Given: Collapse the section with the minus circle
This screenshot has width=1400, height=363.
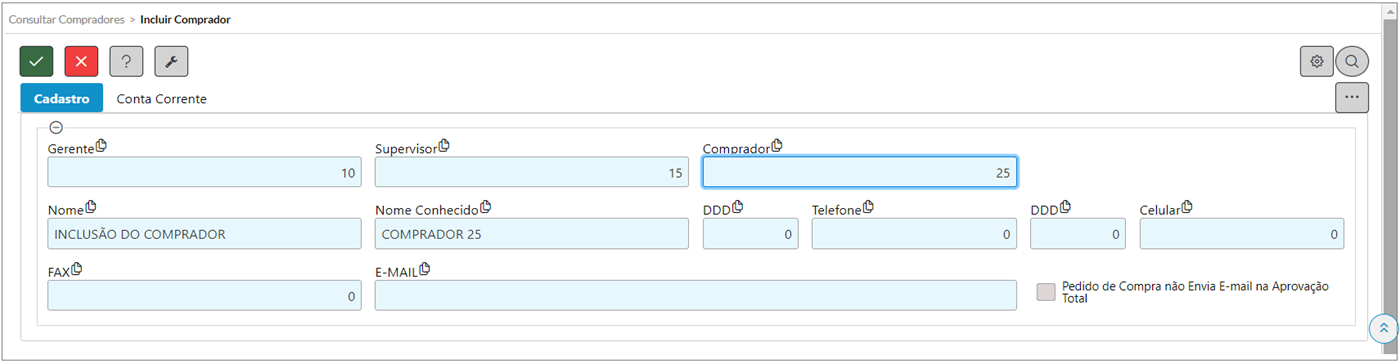Looking at the screenshot, I should click(56, 127).
